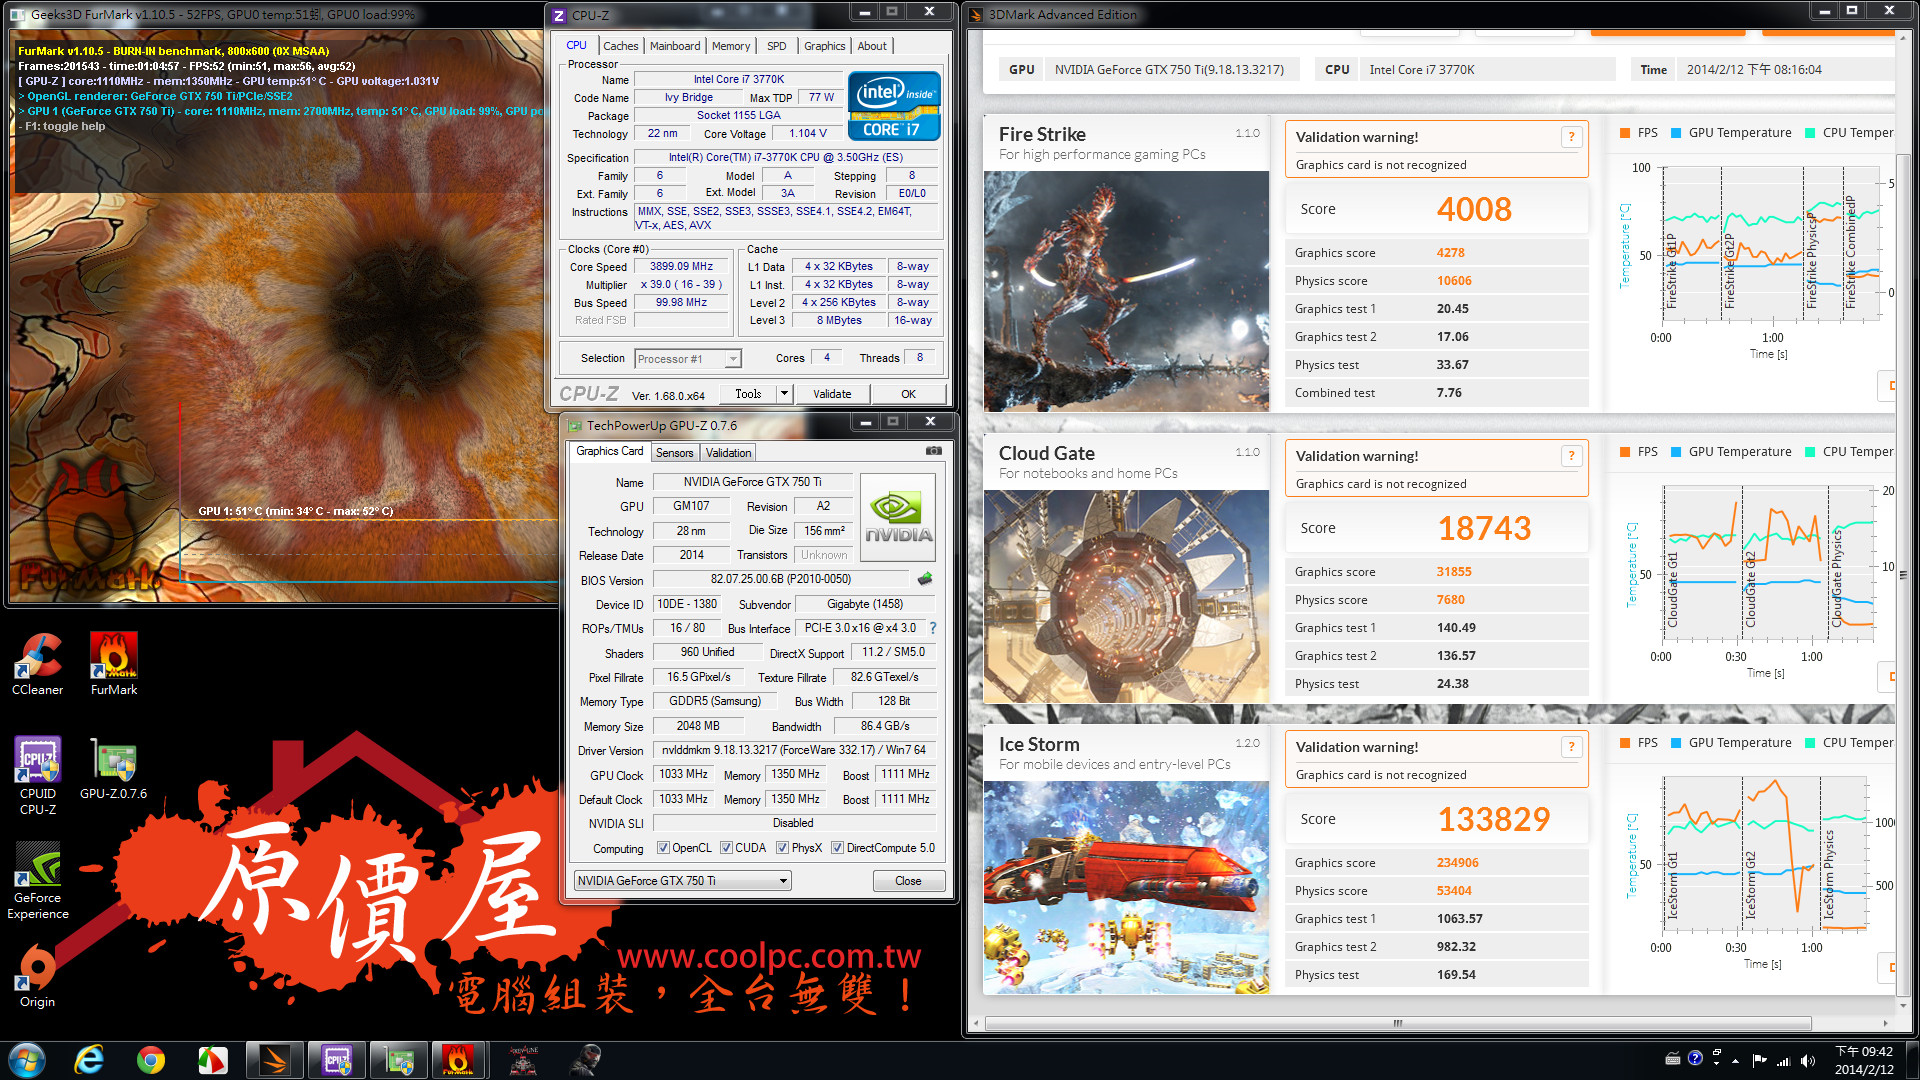Click the Fire Strike benchmark thumbnail

point(1126,291)
